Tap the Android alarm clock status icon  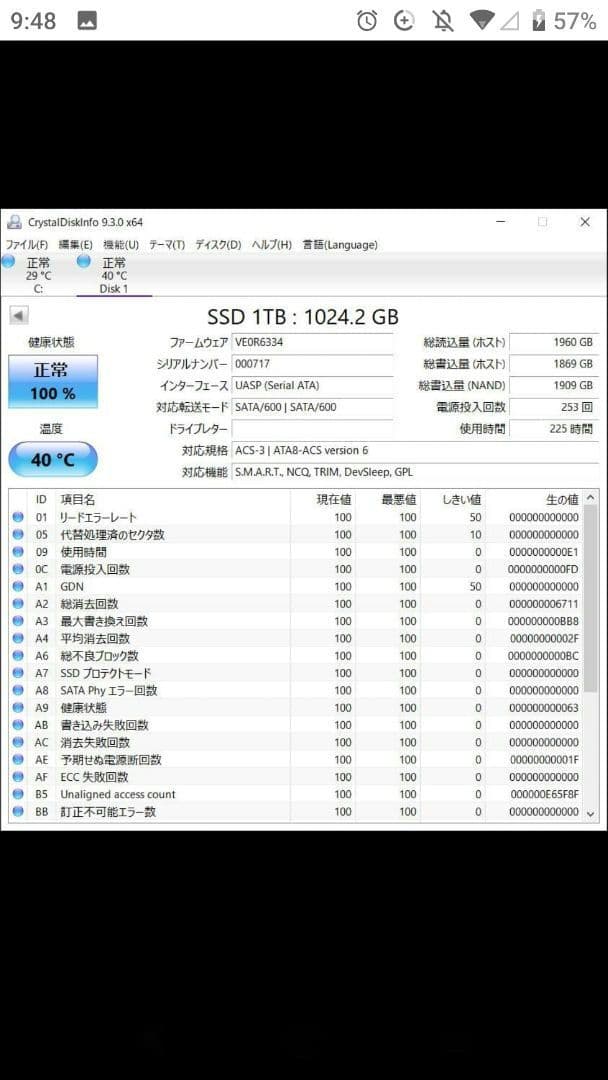(x=367, y=21)
